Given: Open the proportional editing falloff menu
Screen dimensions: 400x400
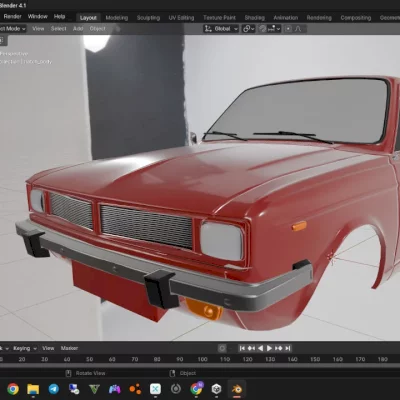Looking at the screenshot, I should point(298,29).
